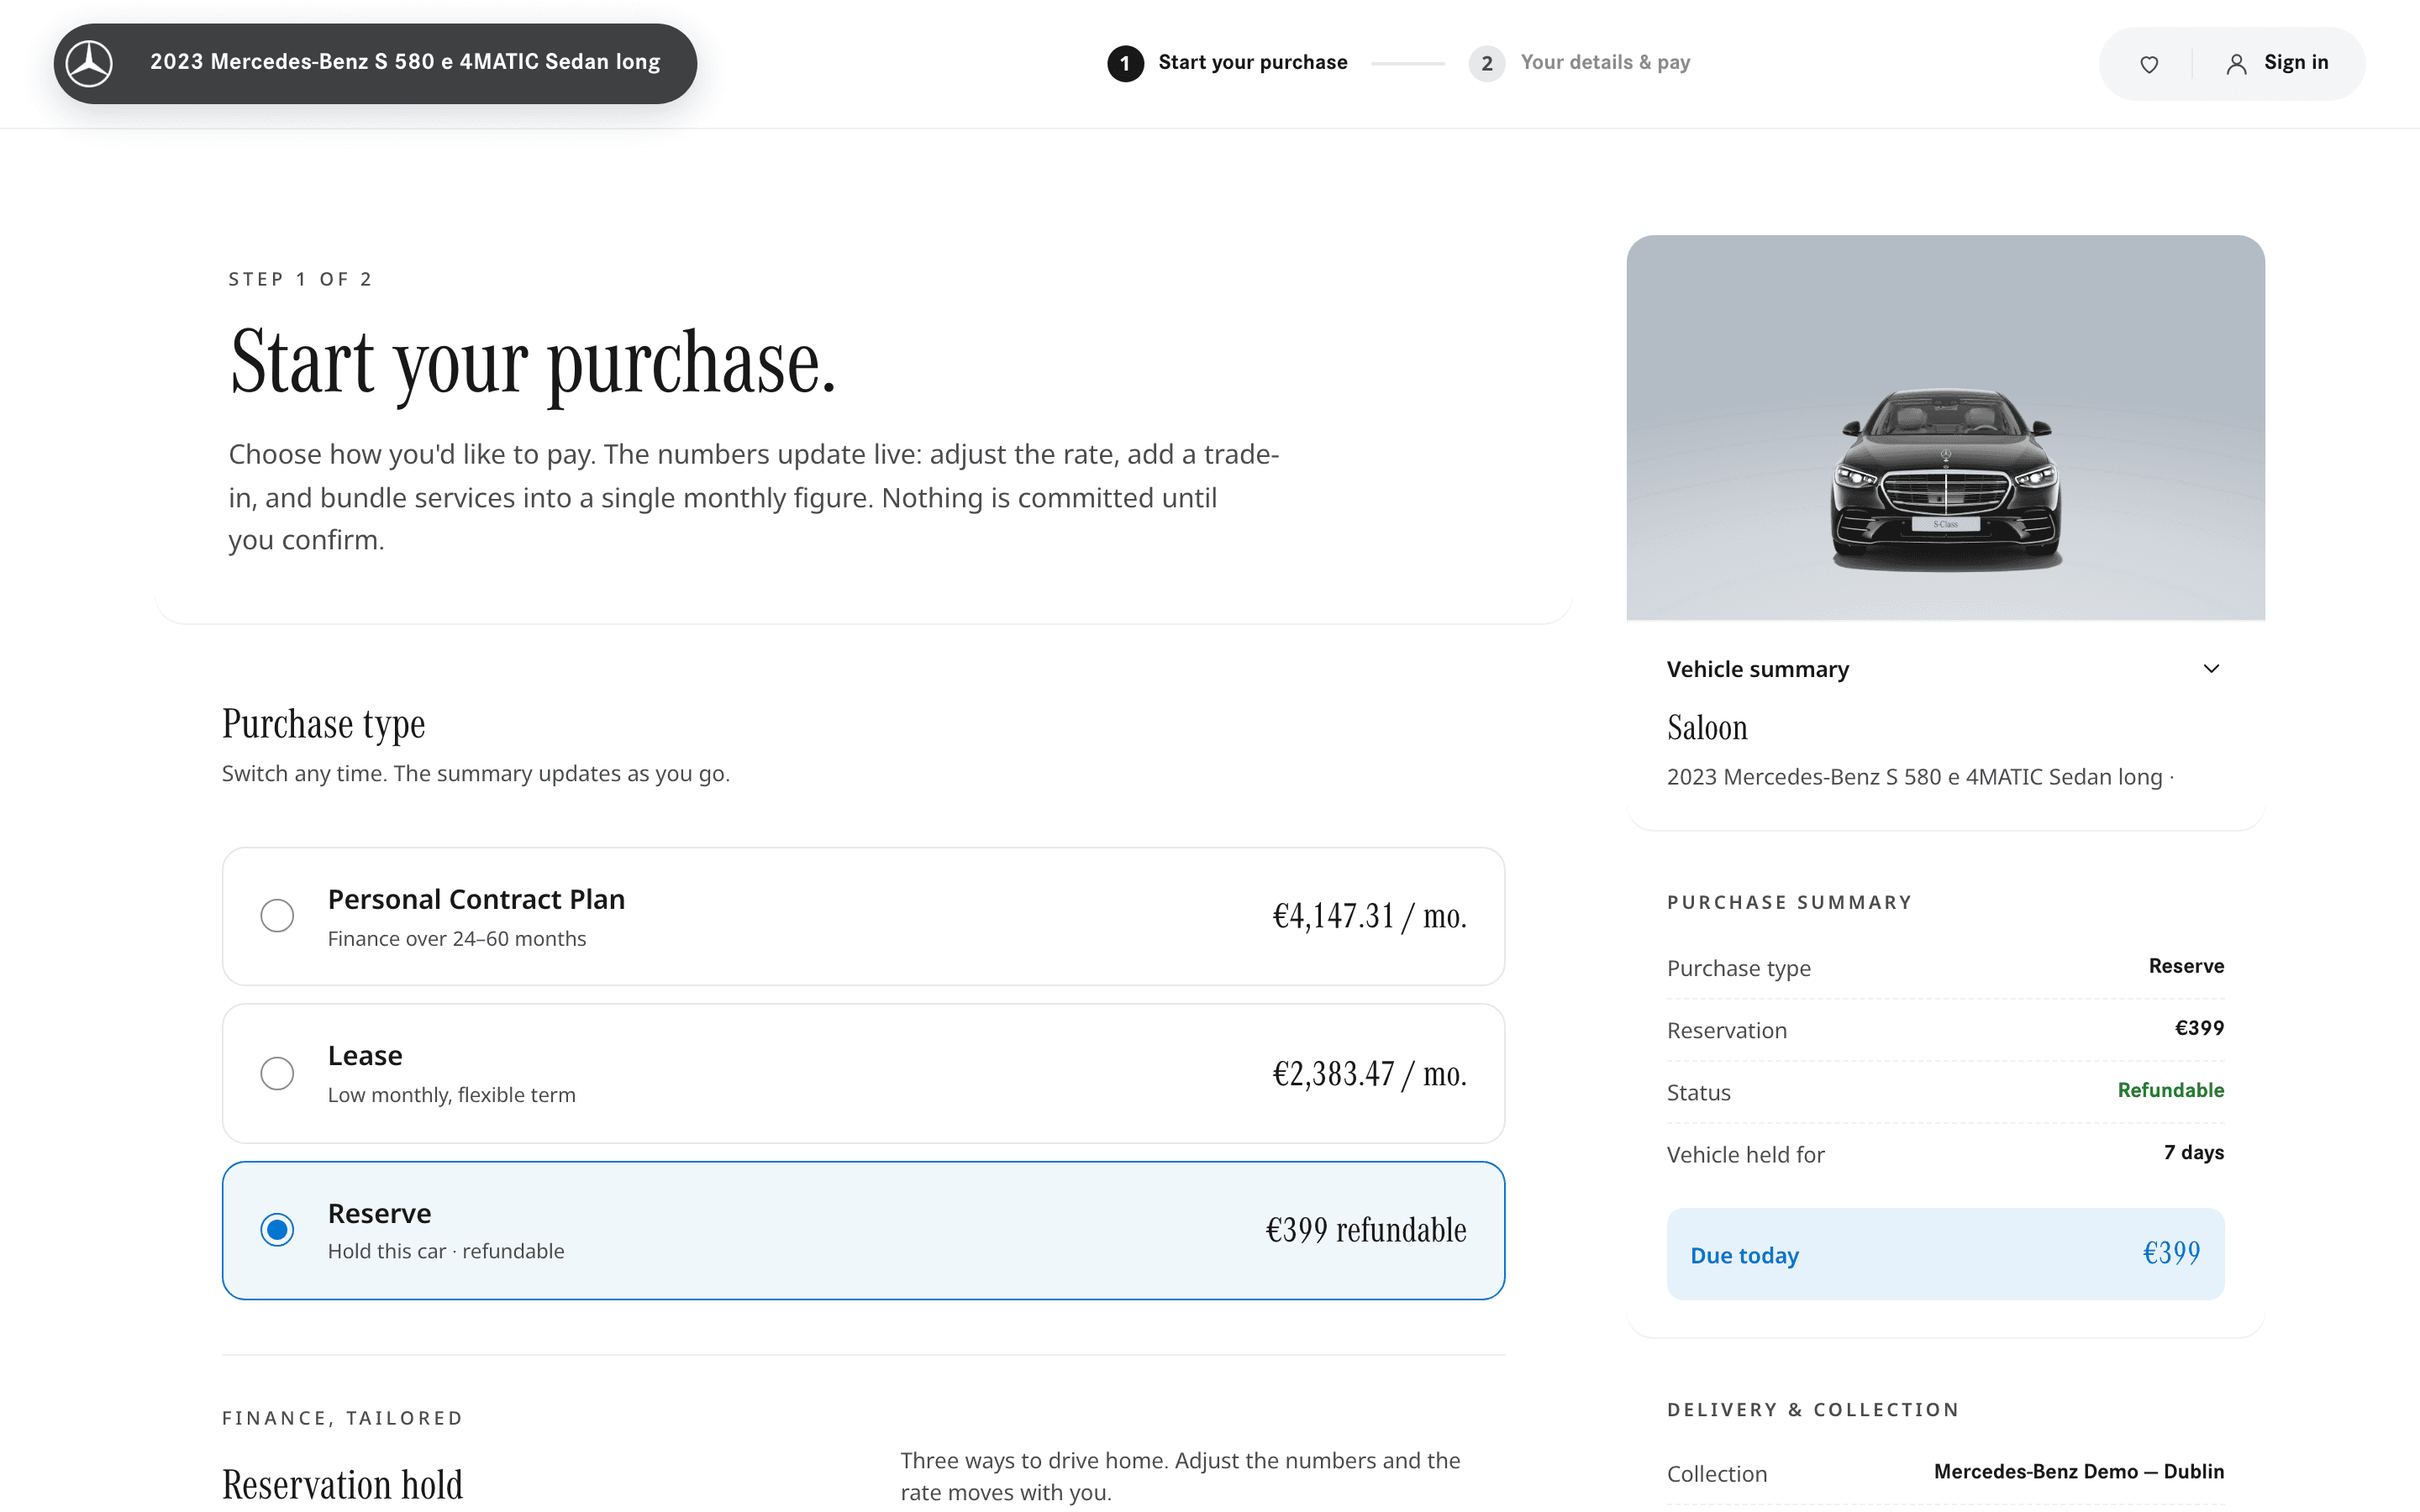
Task: Click the Mercedes-Benz star logo
Action: (x=89, y=63)
